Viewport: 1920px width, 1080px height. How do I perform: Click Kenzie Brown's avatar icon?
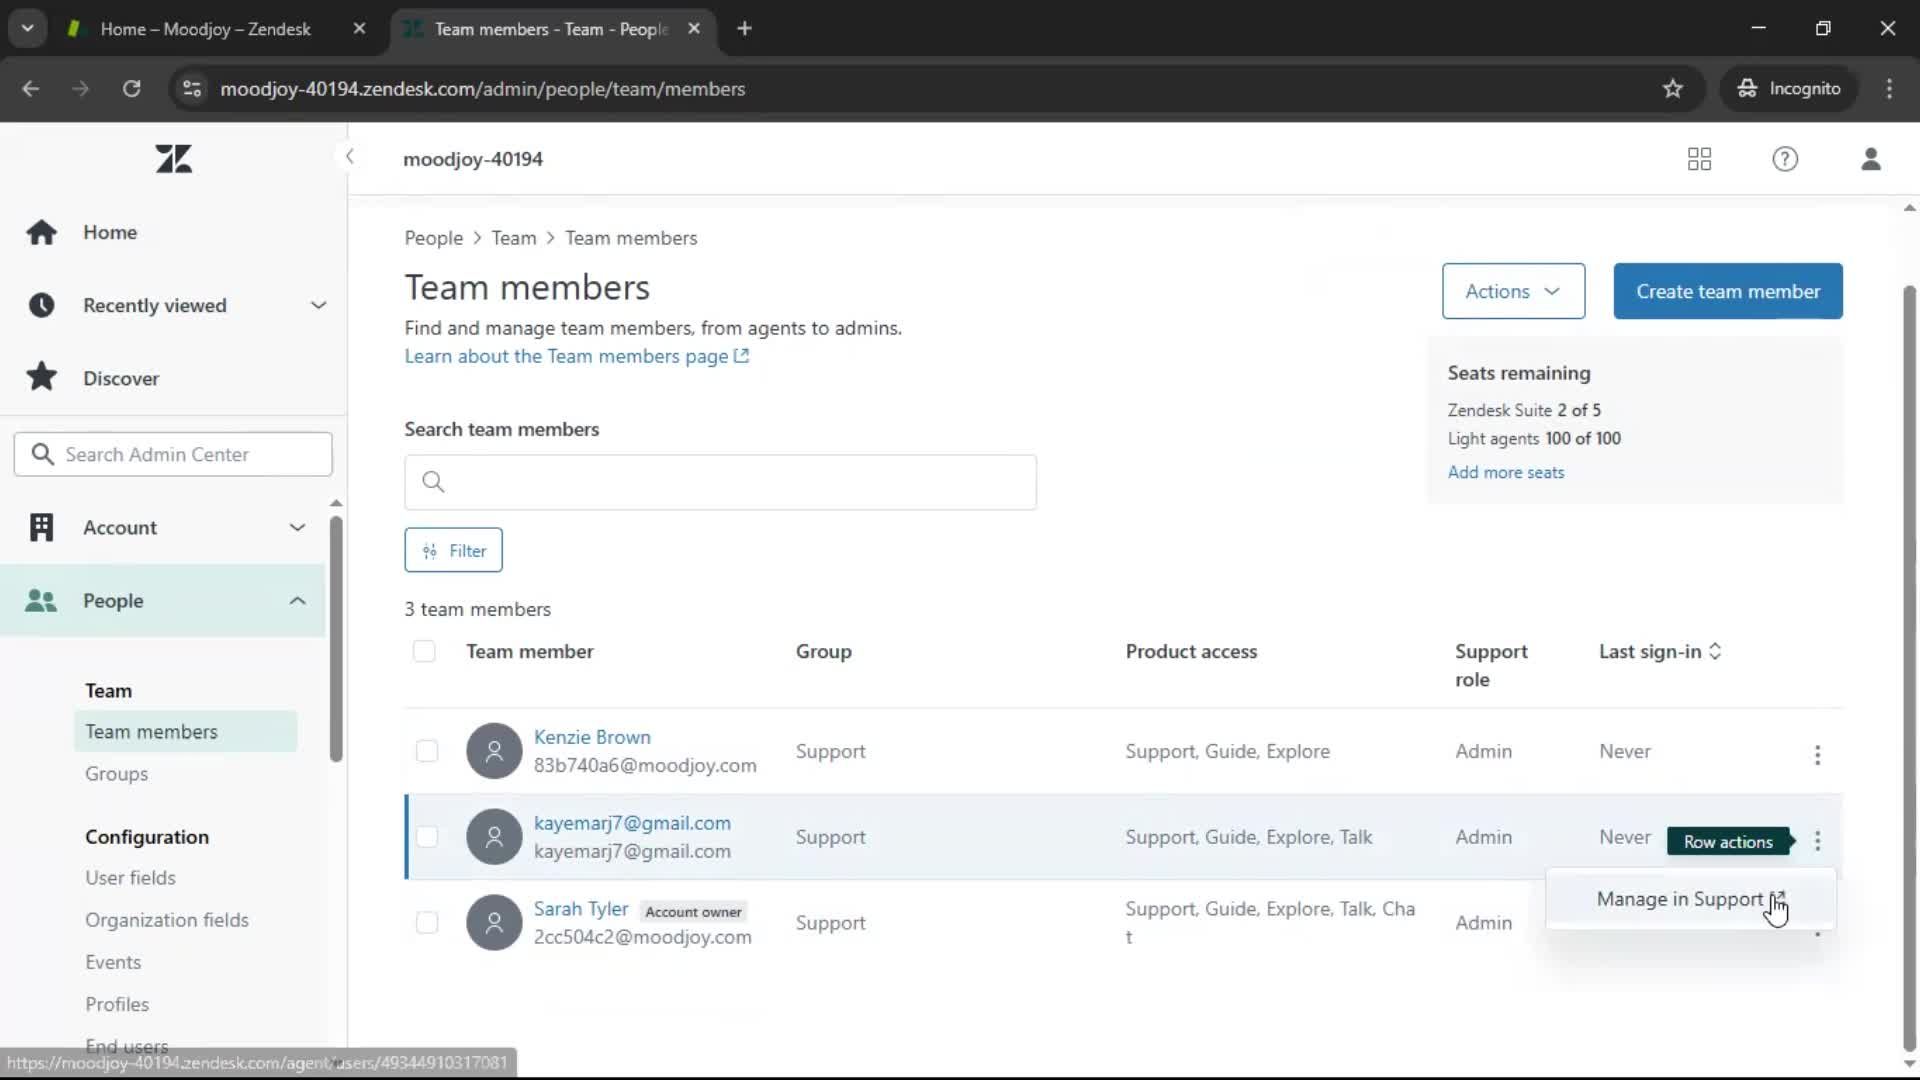click(x=494, y=751)
